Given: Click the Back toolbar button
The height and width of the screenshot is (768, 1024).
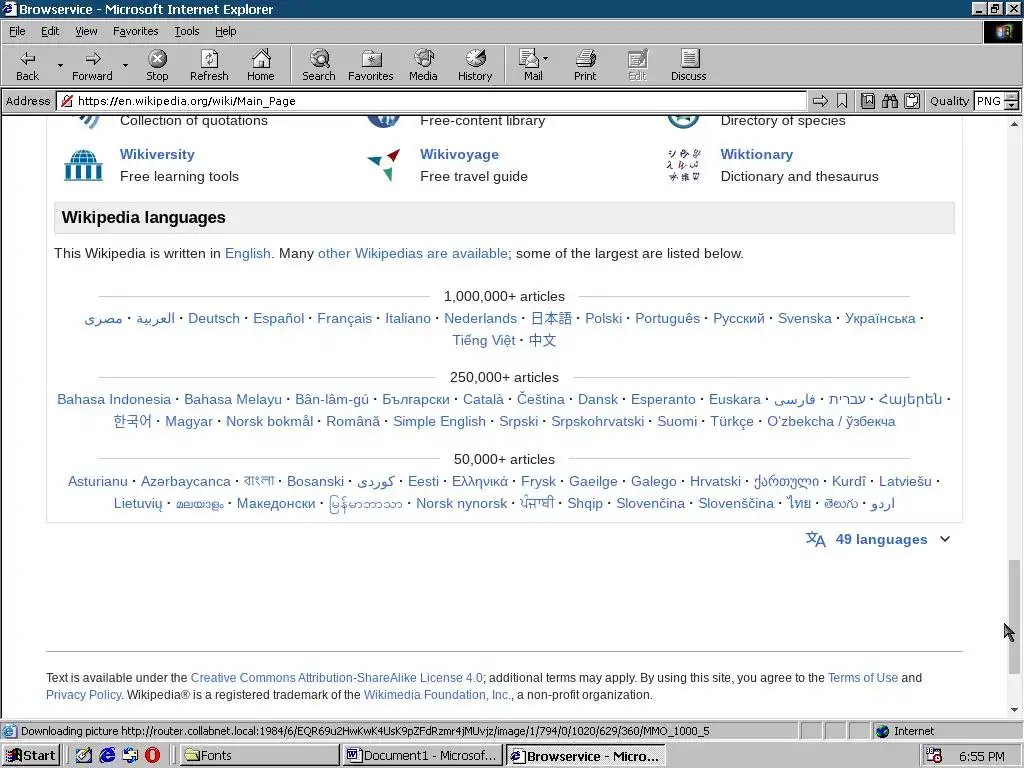Looking at the screenshot, I should [27, 65].
